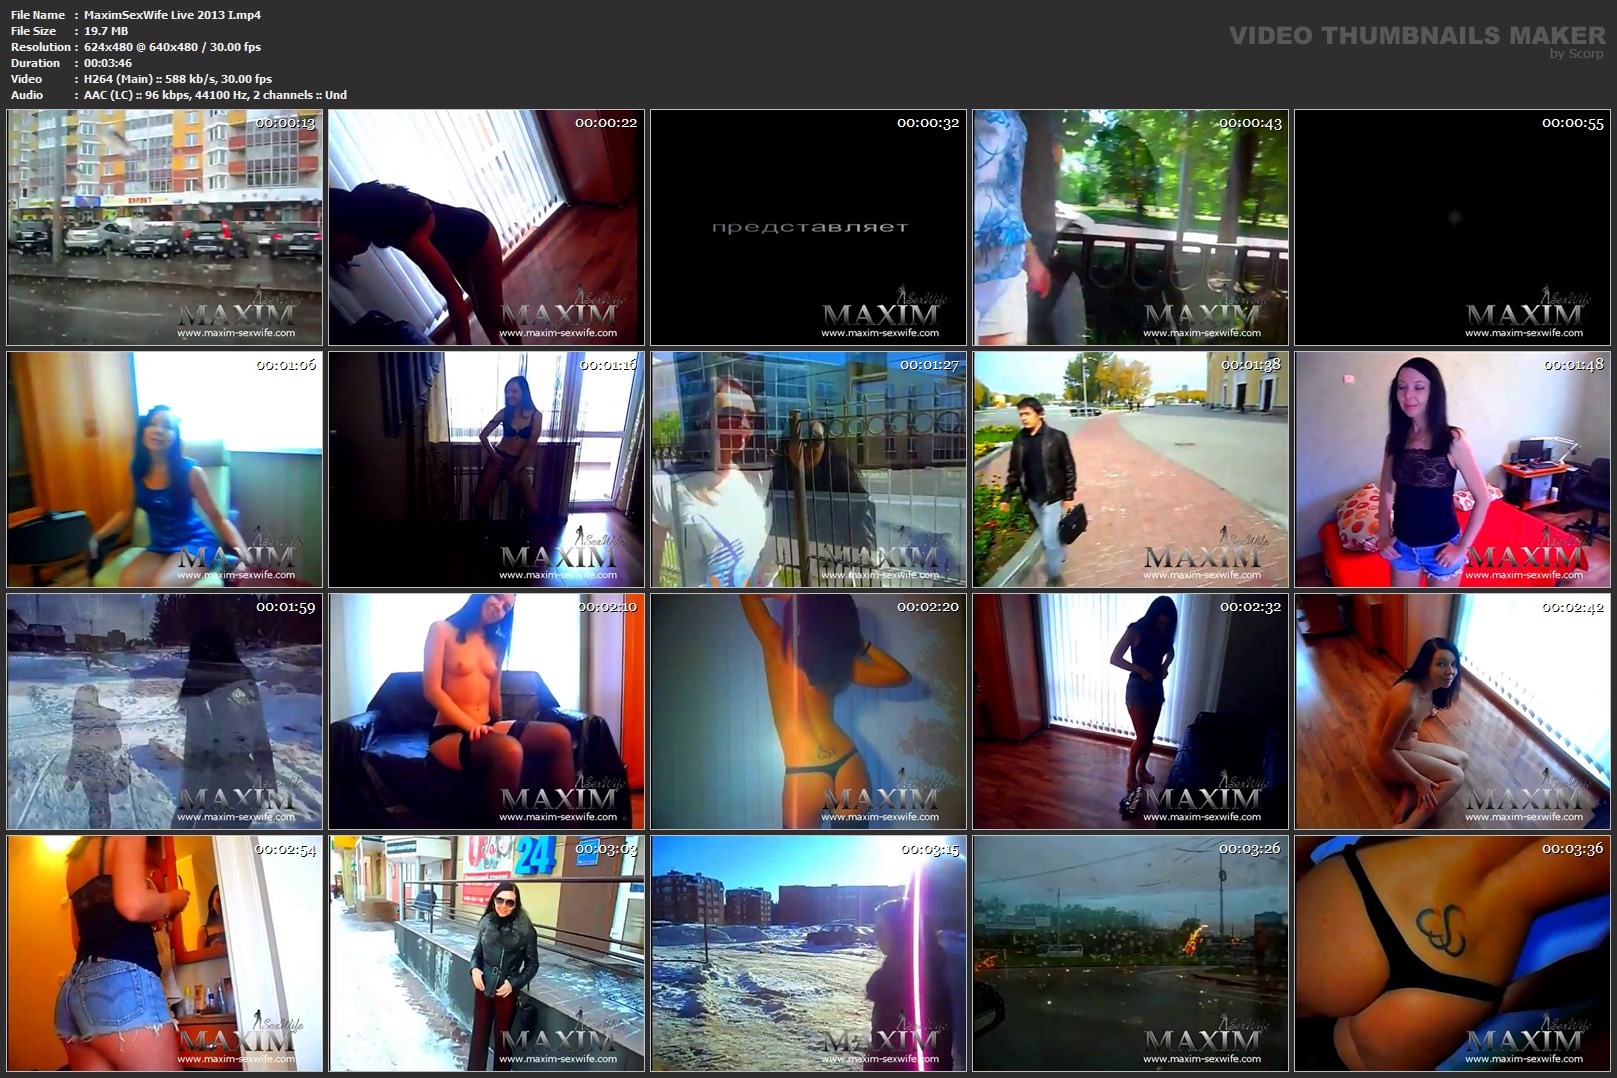
Task: Click the snowy scene thumbnail at 00:01:59
Action: pyautogui.click(x=164, y=711)
